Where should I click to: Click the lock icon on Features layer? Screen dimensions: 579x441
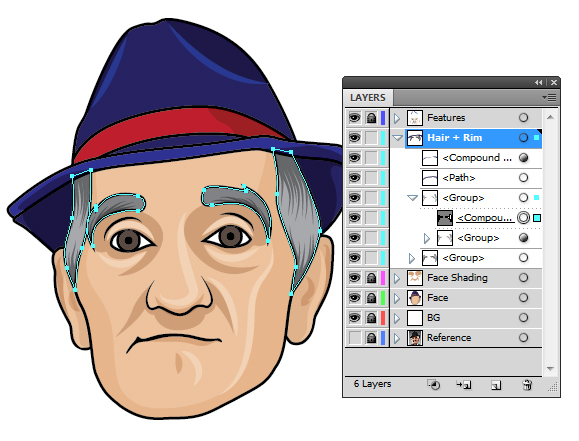pyautogui.click(x=371, y=118)
